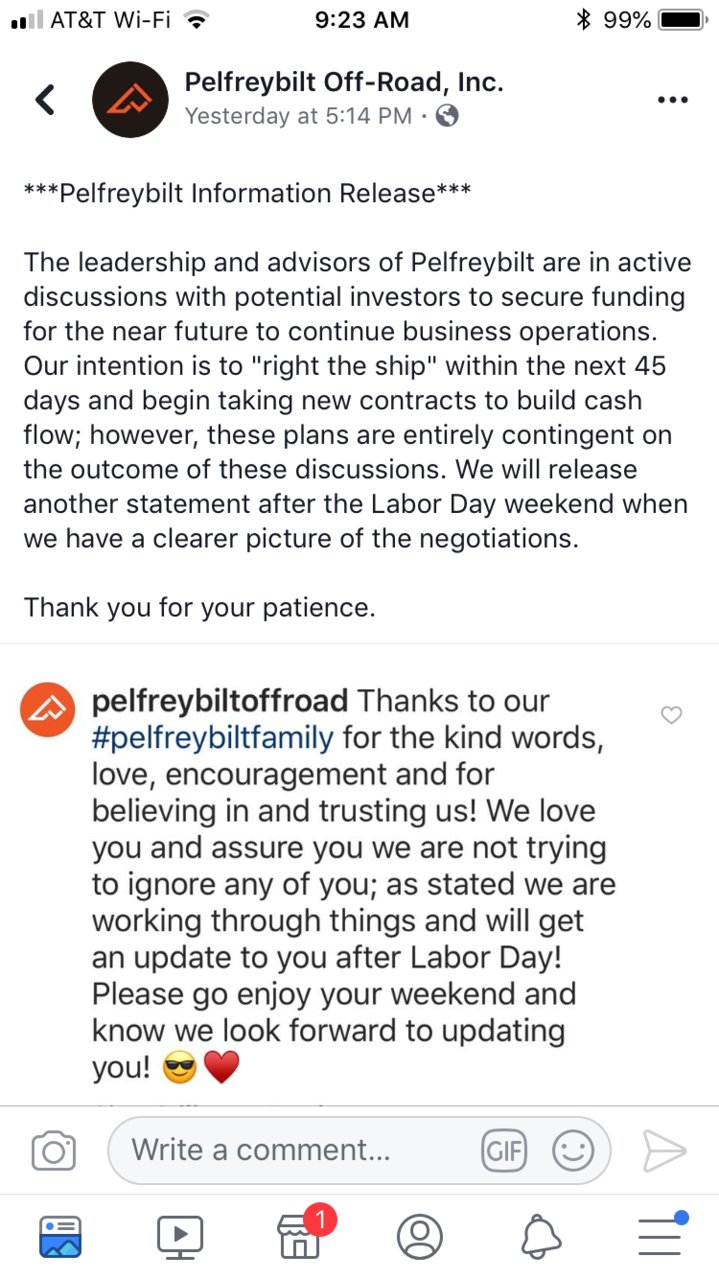Viewport: 719px width, 1279px height.
Task: Open the Notifications bell tab
Action: 540,1236
